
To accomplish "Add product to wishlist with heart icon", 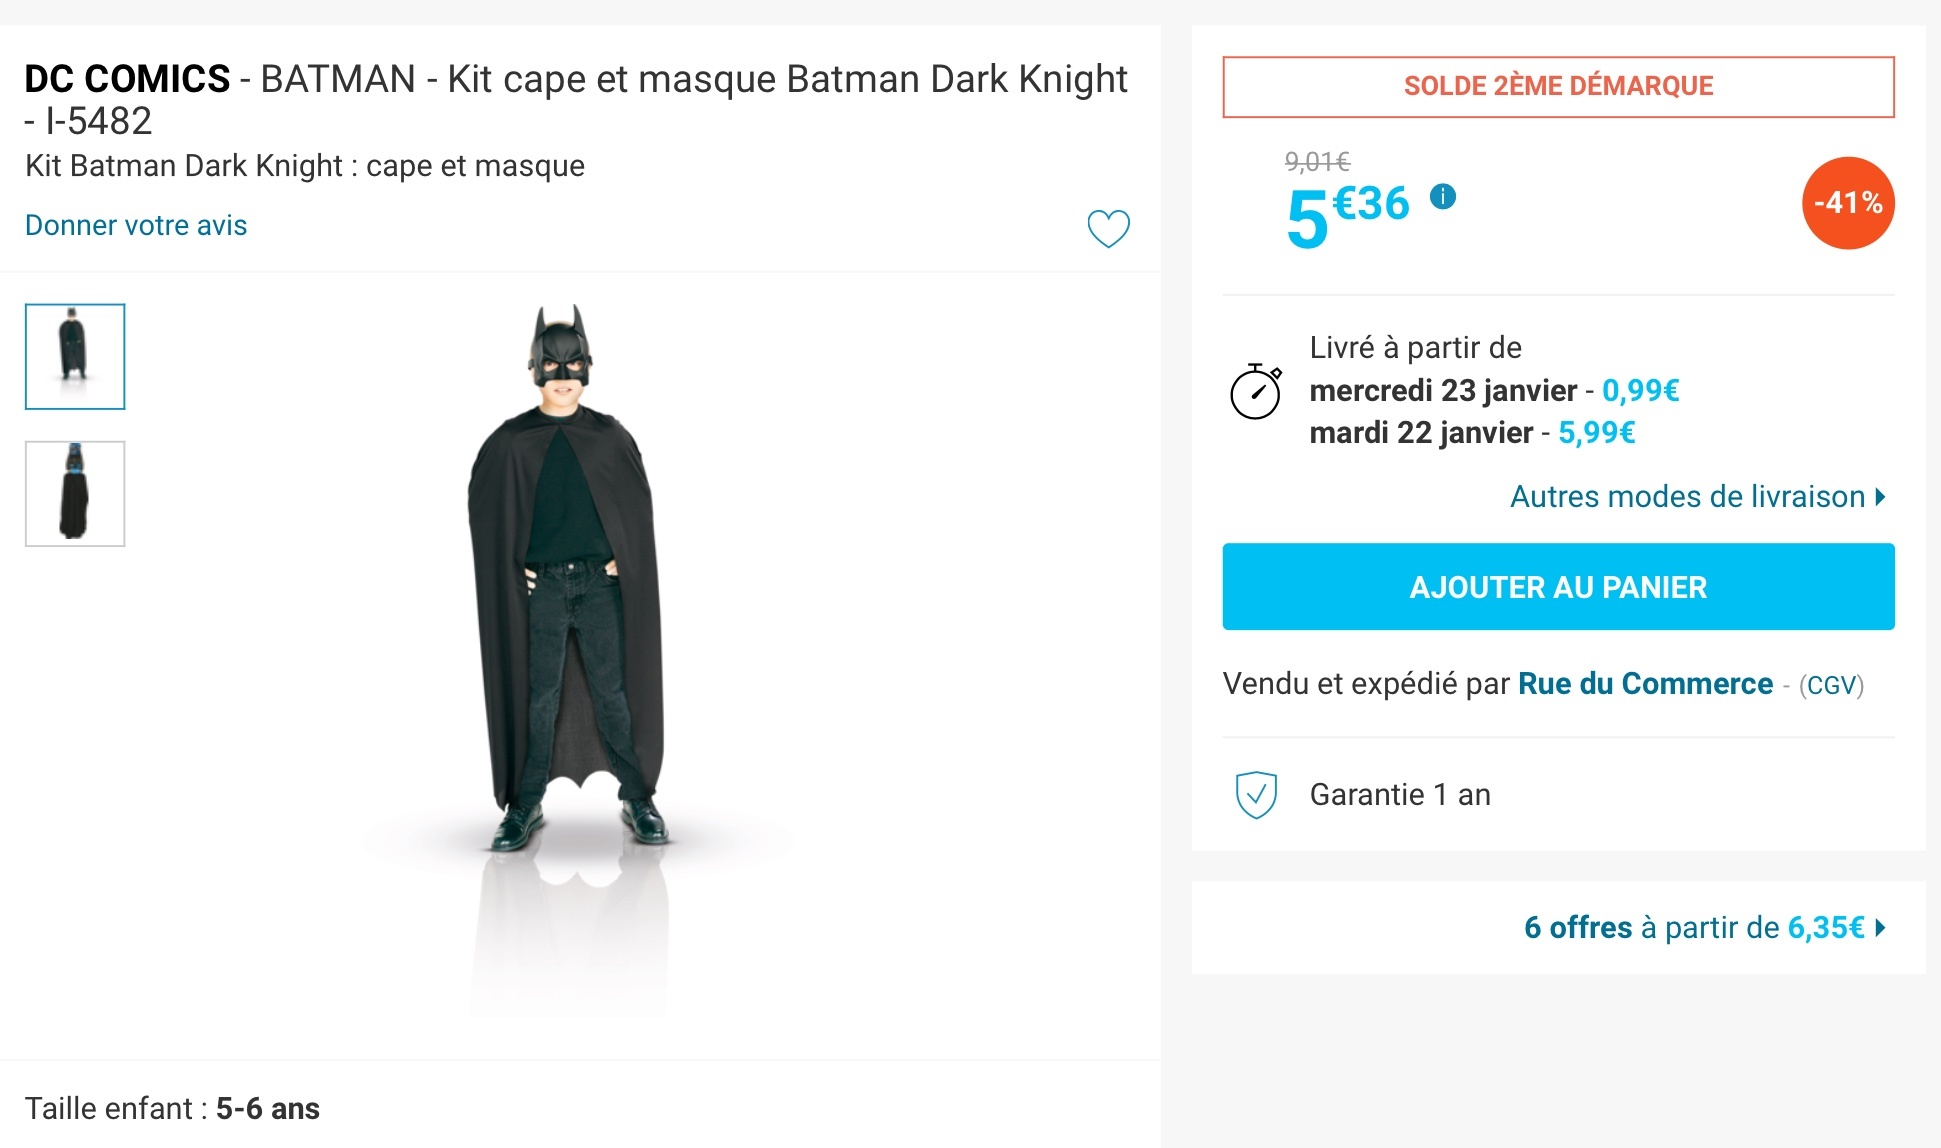I will 1108,229.
